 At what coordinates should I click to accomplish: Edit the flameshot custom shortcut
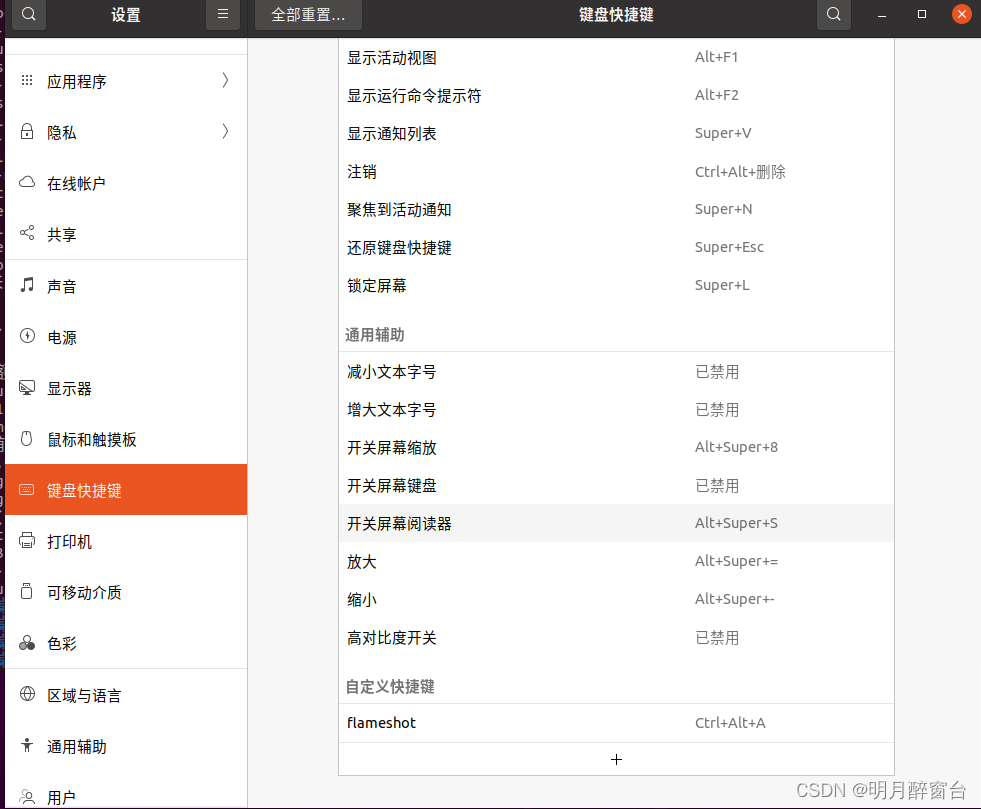[616, 723]
